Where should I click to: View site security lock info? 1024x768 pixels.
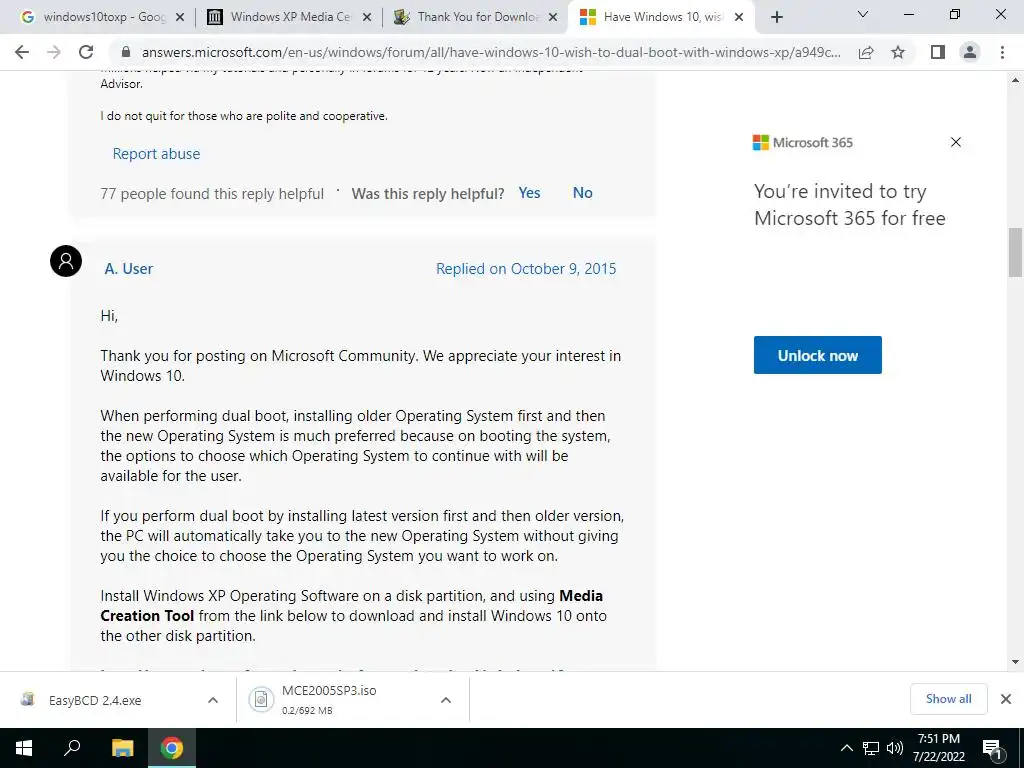(x=126, y=52)
